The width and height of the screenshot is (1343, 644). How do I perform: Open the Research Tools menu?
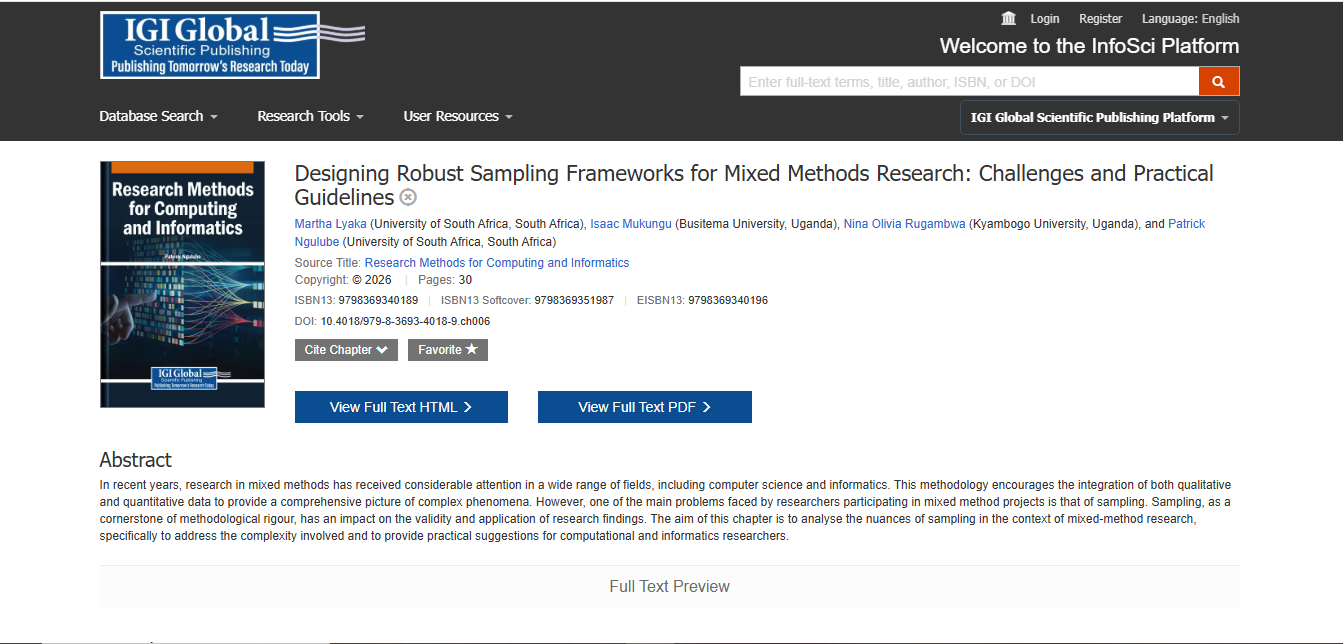[x=310, y=116]
